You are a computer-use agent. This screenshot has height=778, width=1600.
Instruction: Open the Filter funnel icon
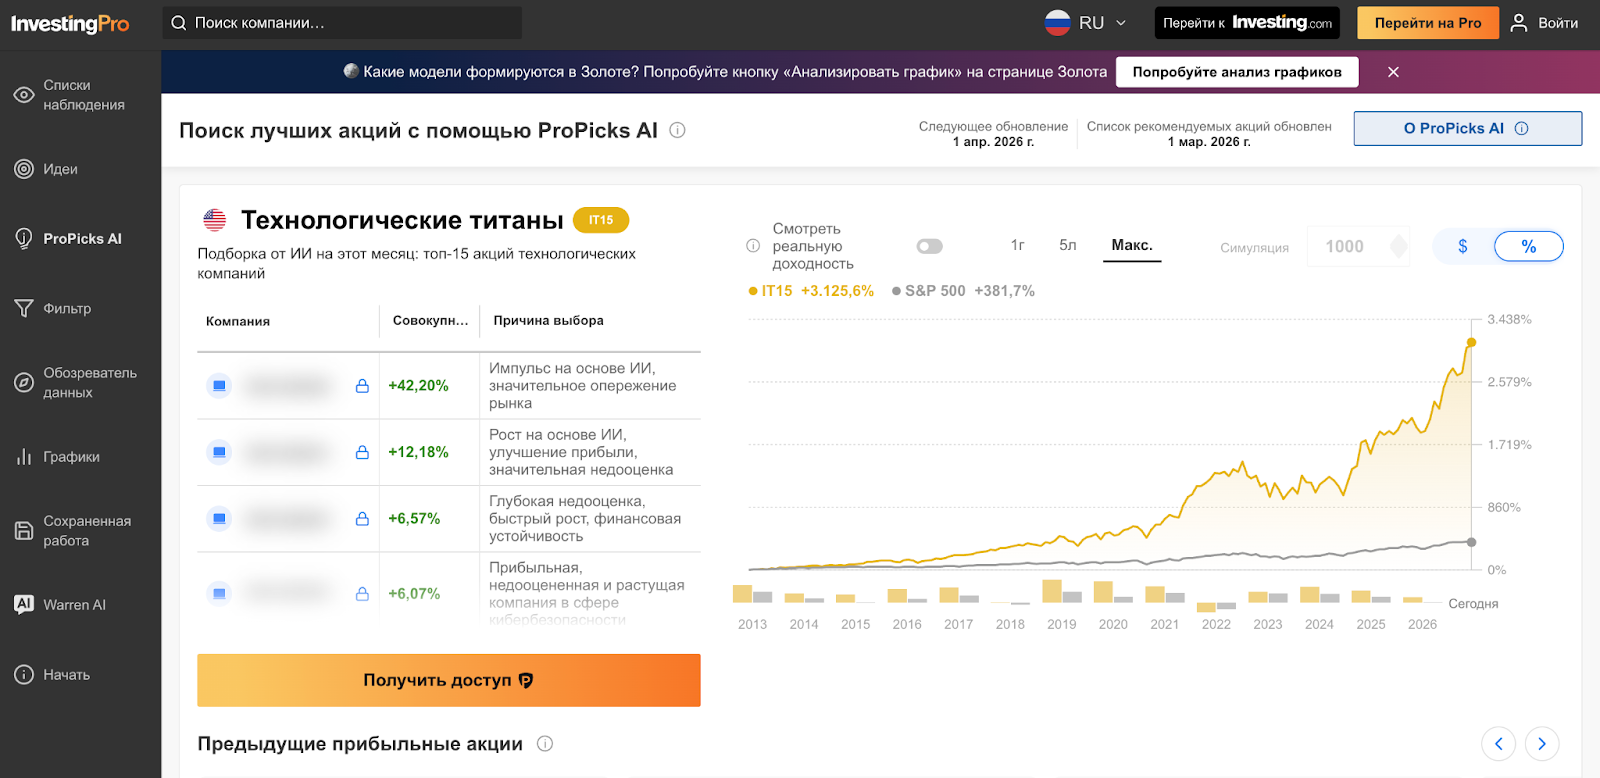point(24,308)
